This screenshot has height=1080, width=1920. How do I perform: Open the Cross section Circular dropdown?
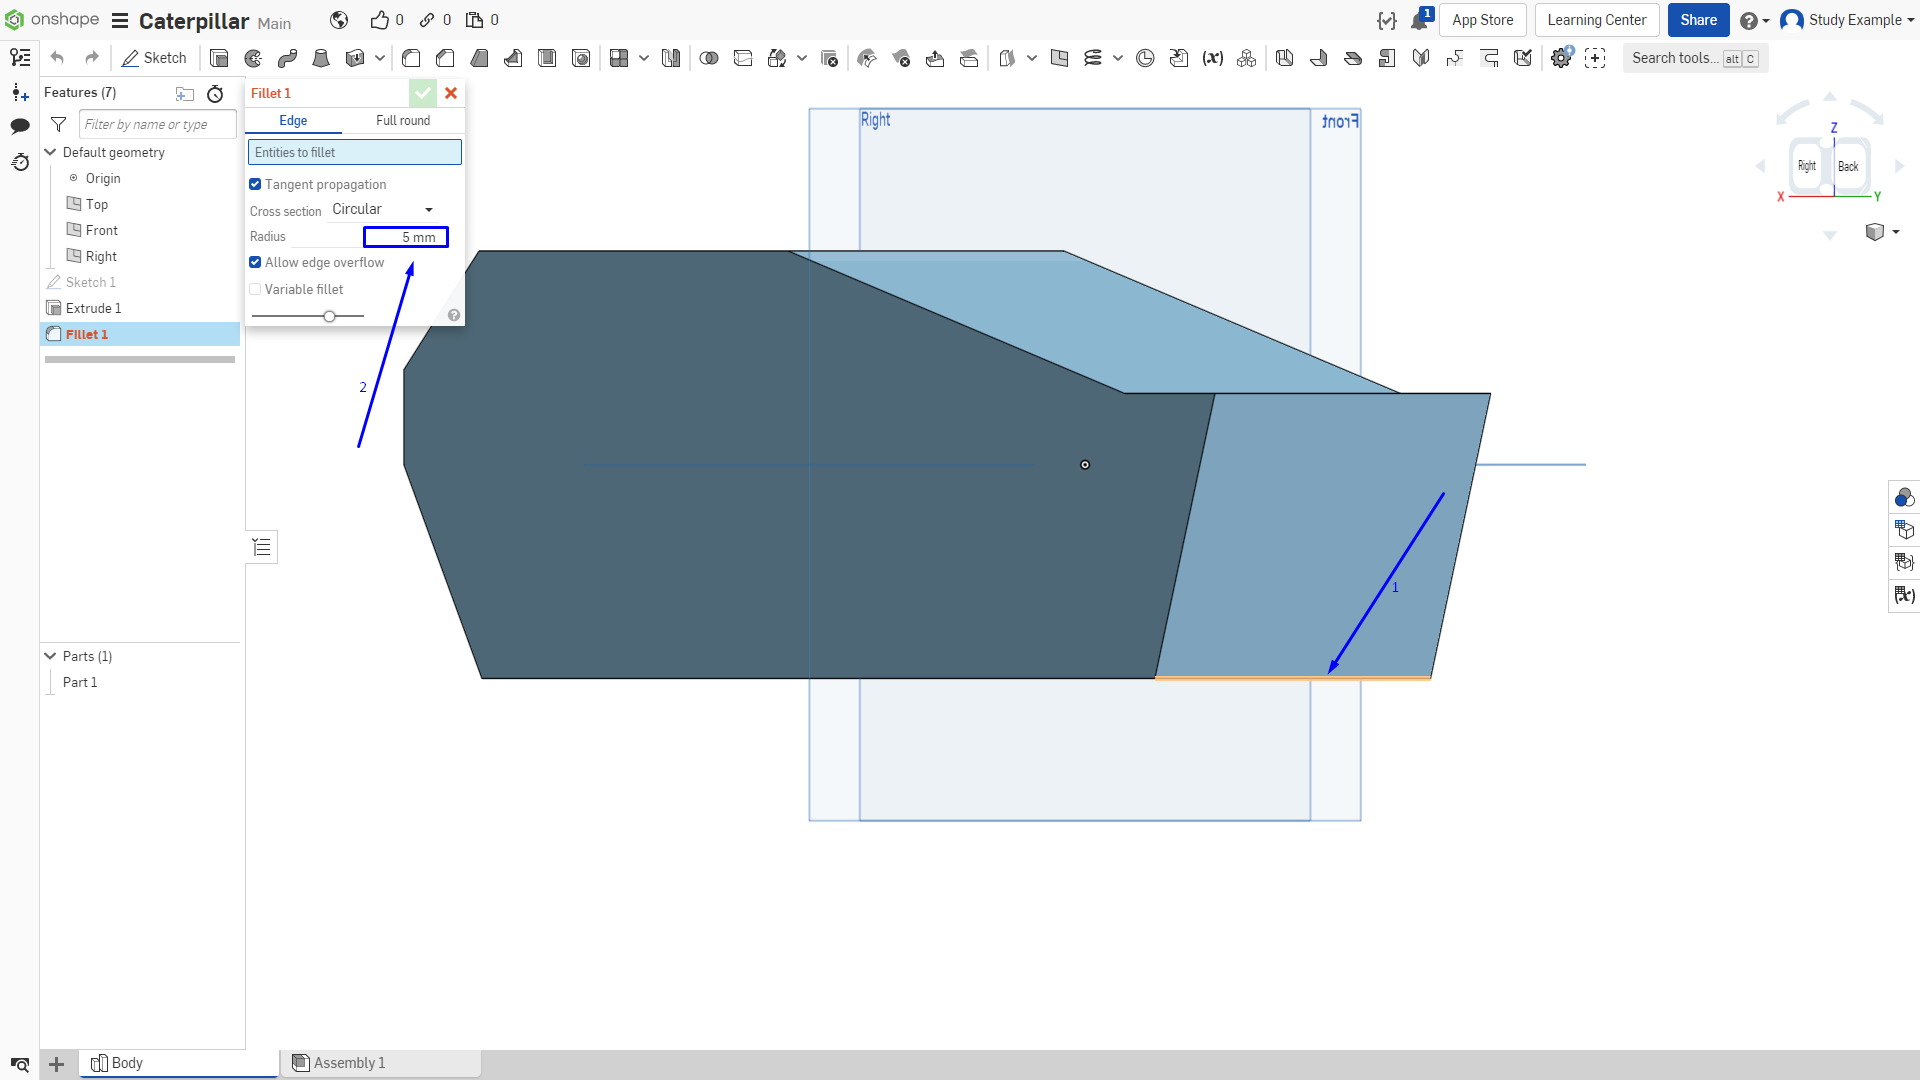pyautogui.click(x=384, y=209)
